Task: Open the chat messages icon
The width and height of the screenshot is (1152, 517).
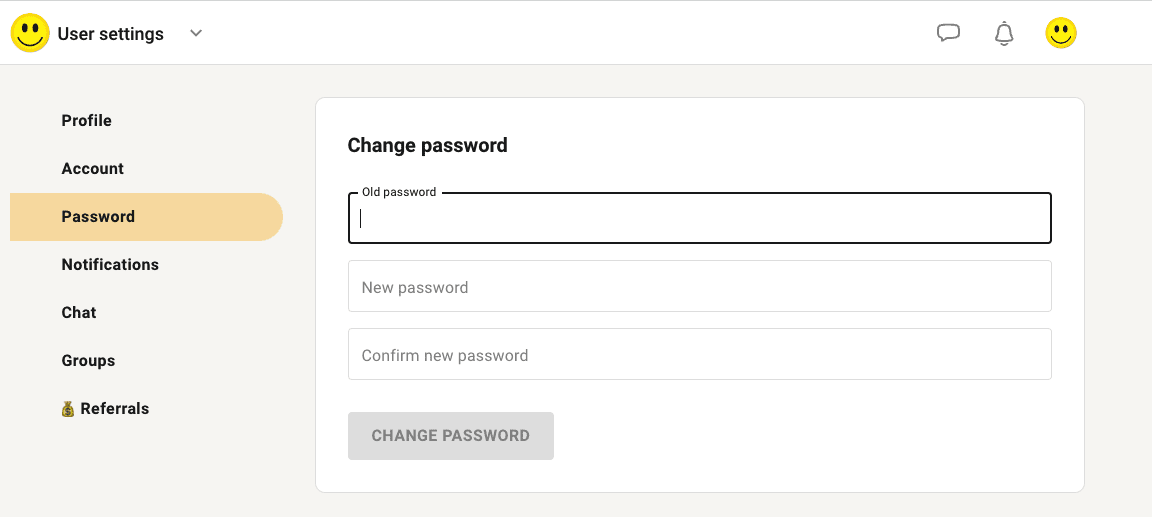Action: coord(948,33)
